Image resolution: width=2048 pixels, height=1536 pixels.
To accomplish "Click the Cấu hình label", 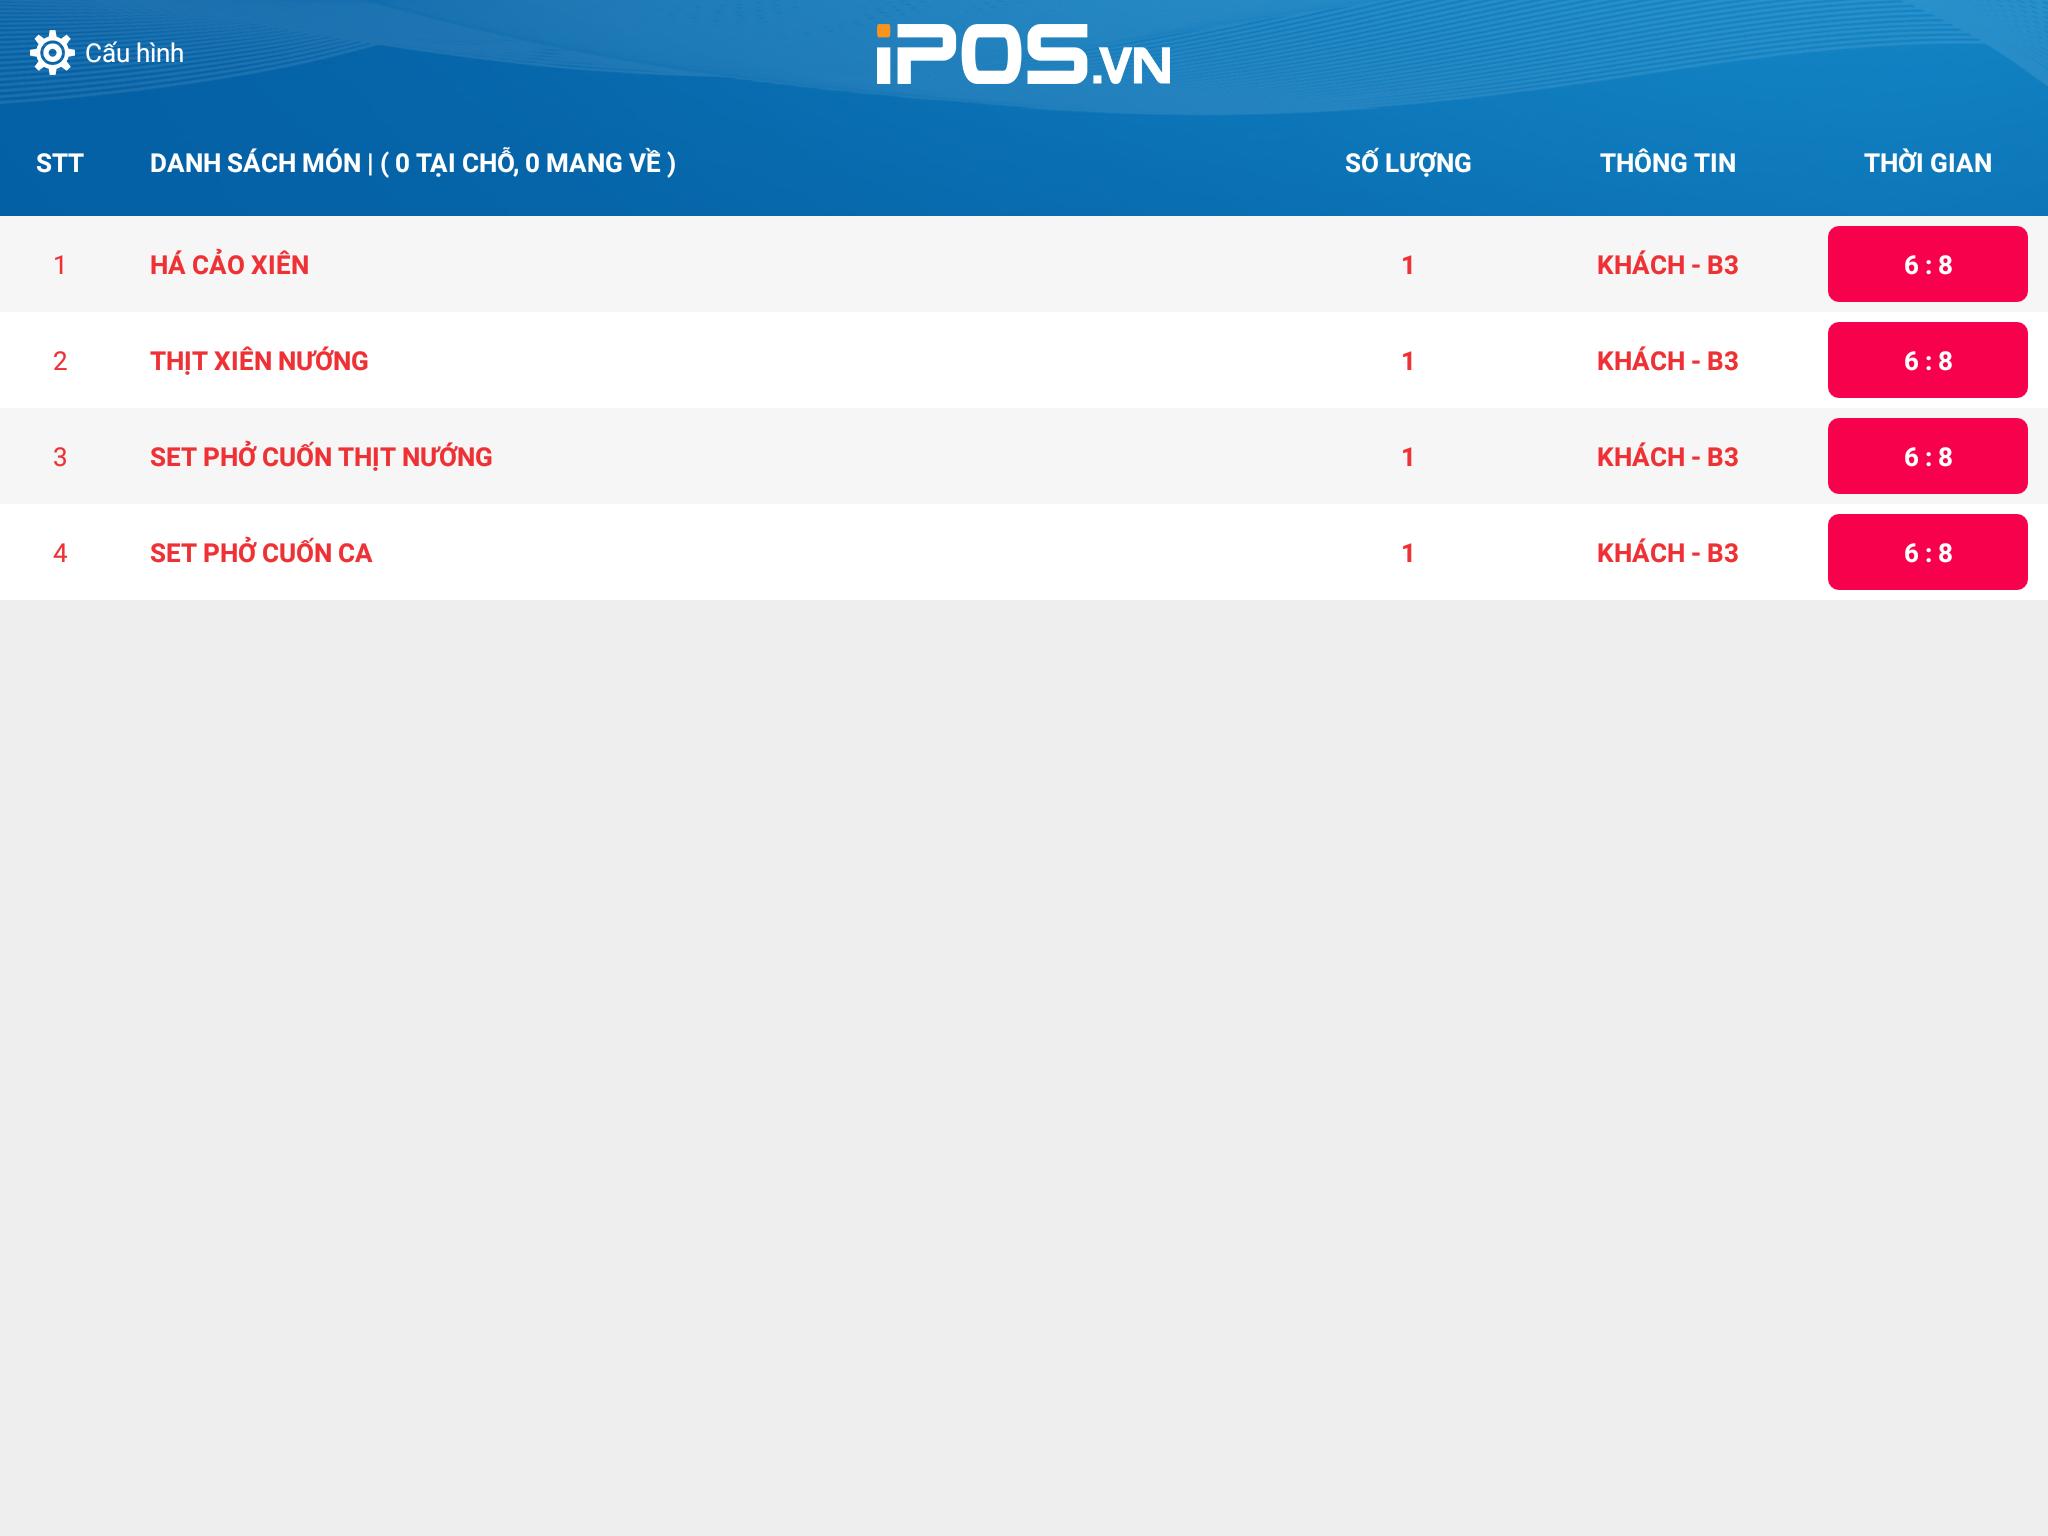I will pos(134,53).
